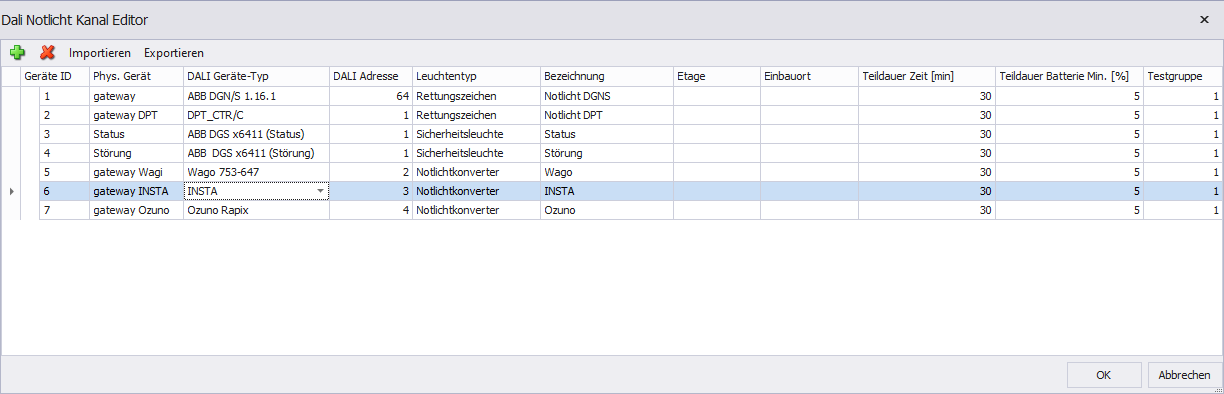Open the Exportieren menu item

pos(174,52)
